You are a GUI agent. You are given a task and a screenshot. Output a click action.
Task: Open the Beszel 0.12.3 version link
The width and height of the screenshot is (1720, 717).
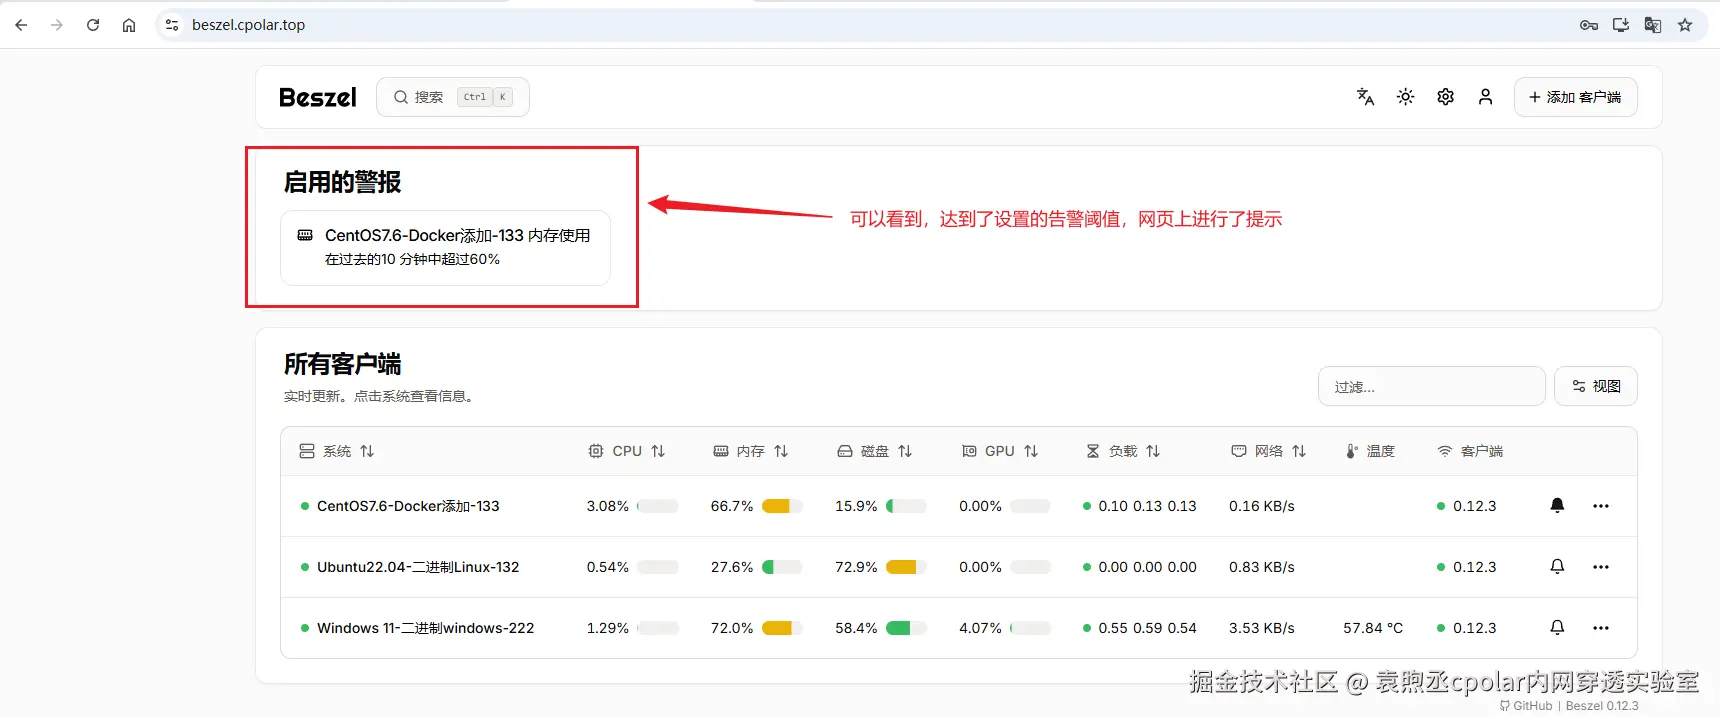1602,706
